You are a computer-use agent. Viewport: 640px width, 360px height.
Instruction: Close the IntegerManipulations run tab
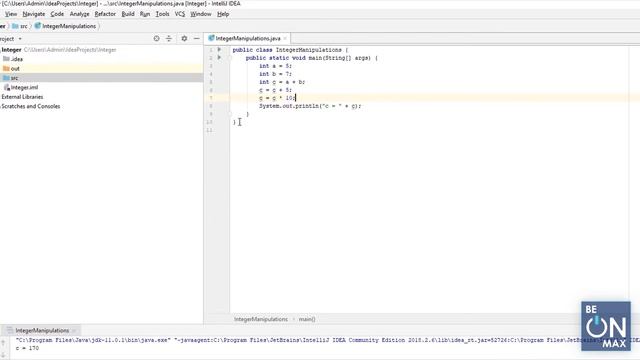click(x=74, y=331)
